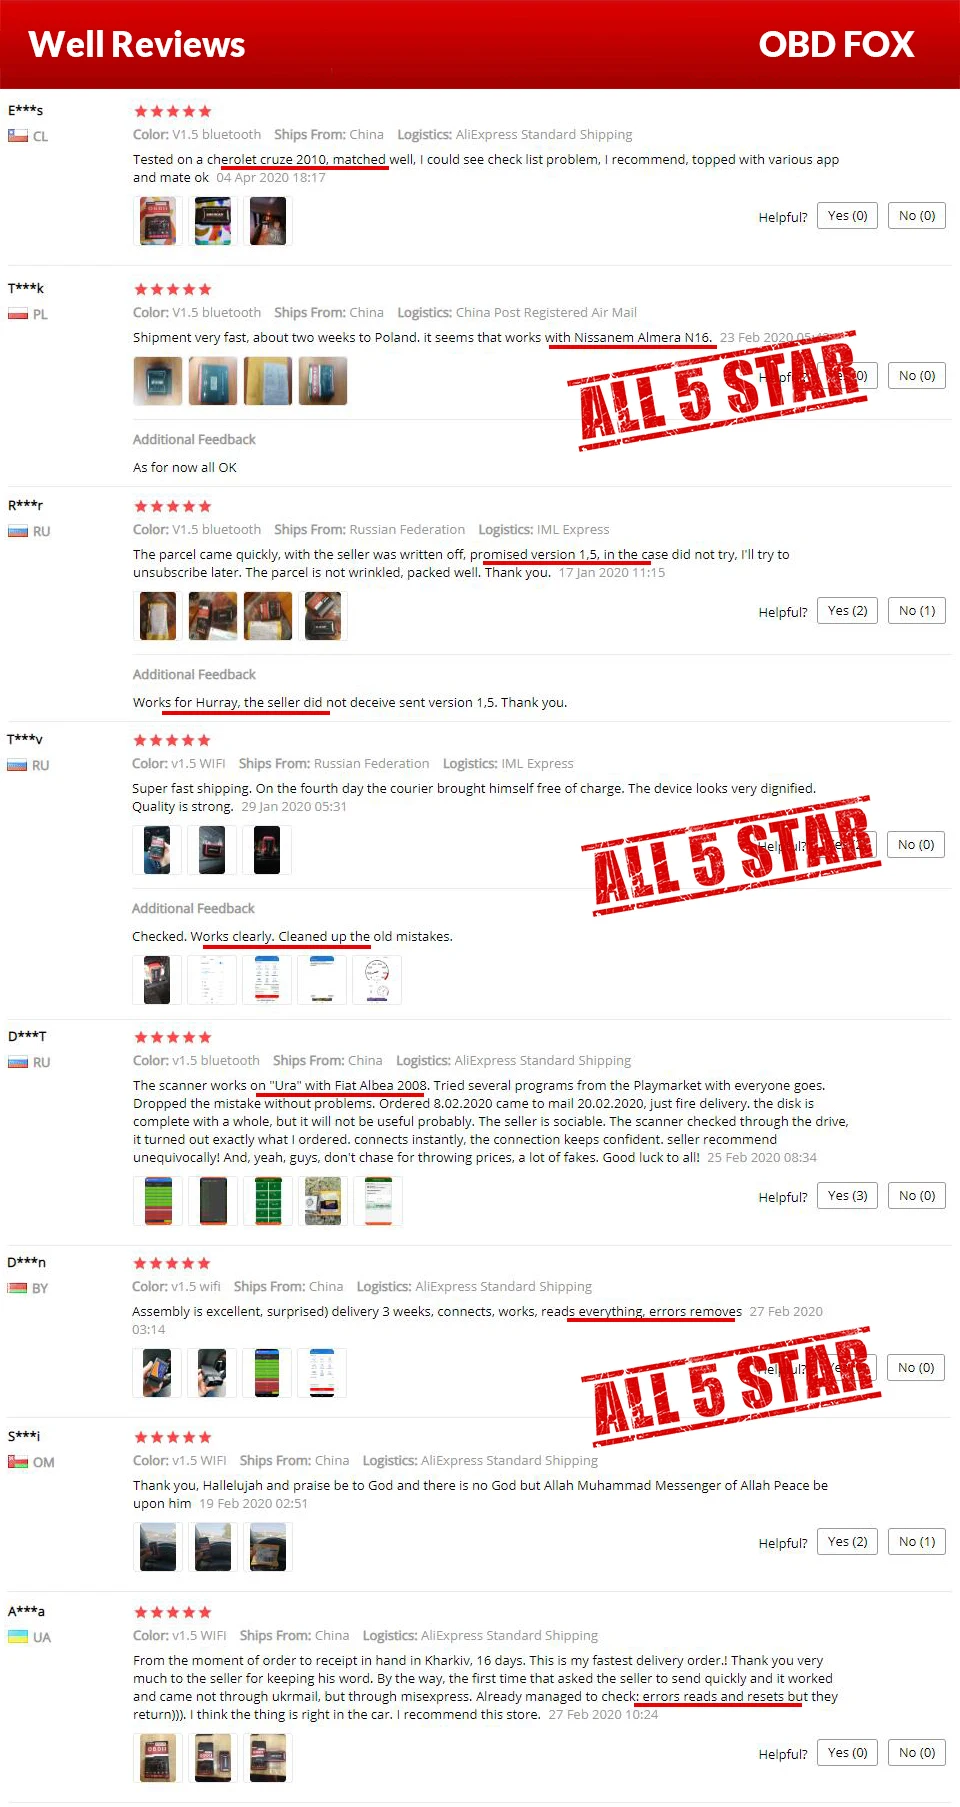Click the Ukraine flag icon beside A***a
Image resolution: width=960 pixels, height=1807 pixels.
tap(17, 1637)
